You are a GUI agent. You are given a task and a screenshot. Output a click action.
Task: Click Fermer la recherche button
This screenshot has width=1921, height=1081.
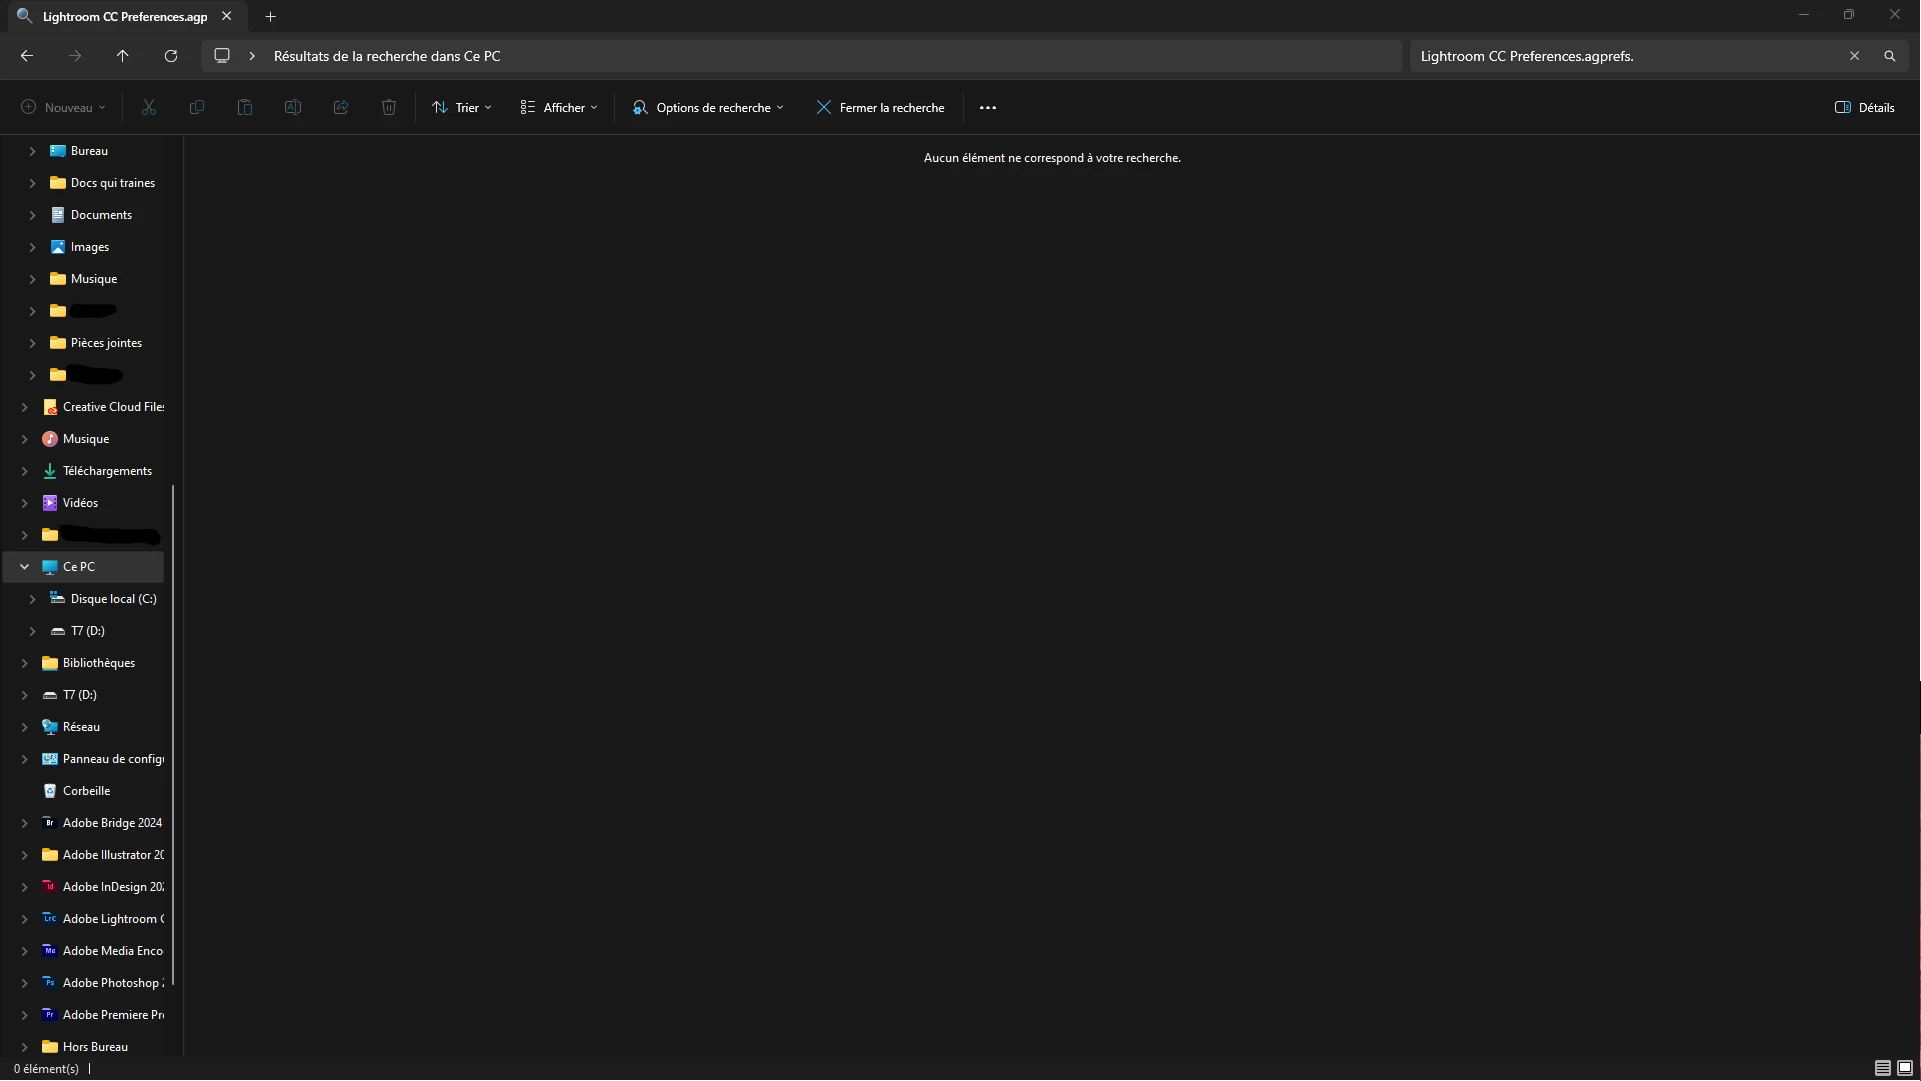tap(880, 108)
